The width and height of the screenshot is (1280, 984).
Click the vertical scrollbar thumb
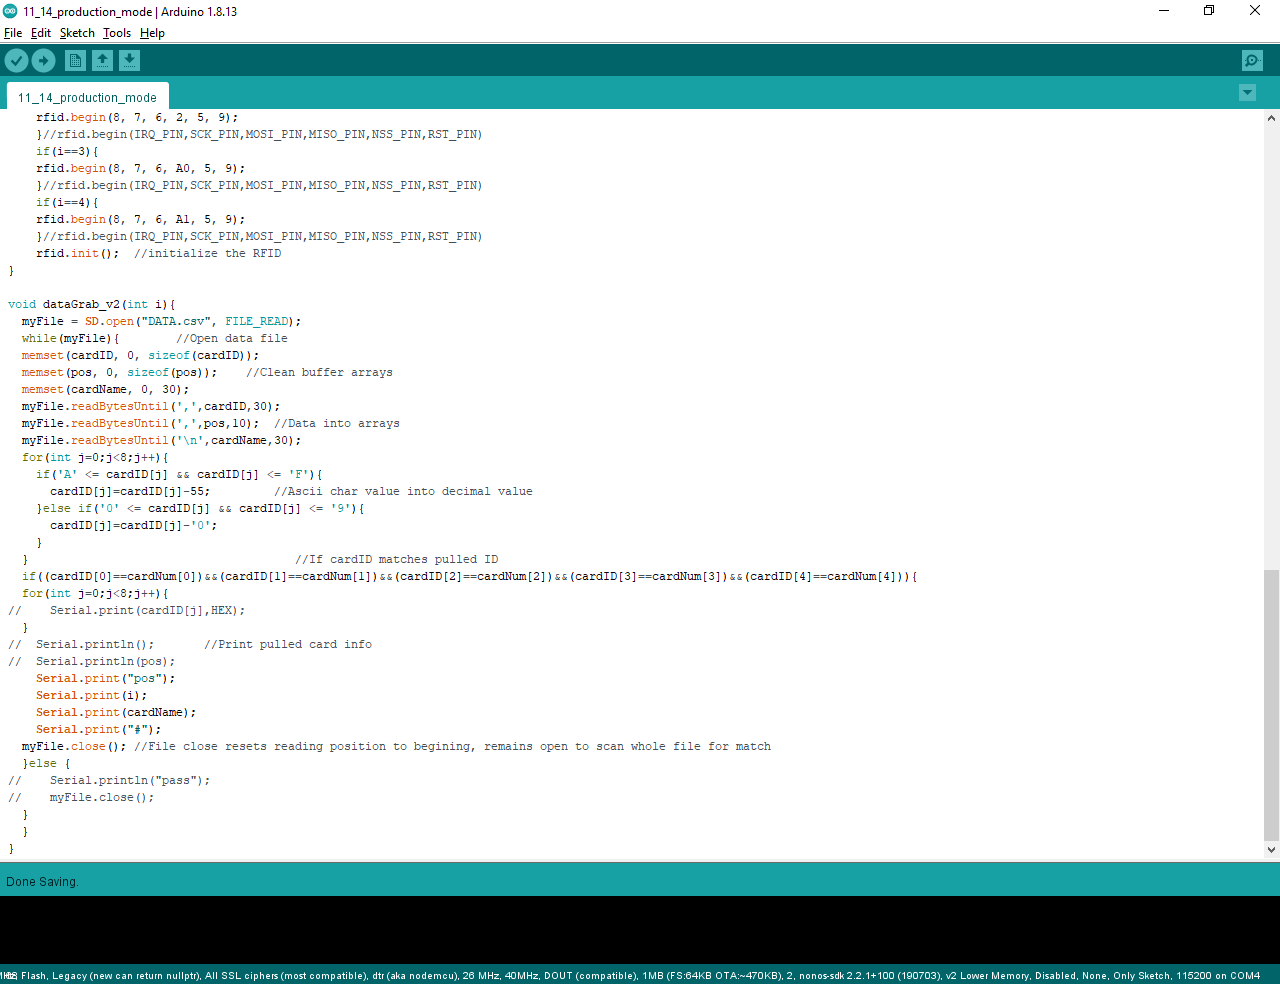point(1271,705)
